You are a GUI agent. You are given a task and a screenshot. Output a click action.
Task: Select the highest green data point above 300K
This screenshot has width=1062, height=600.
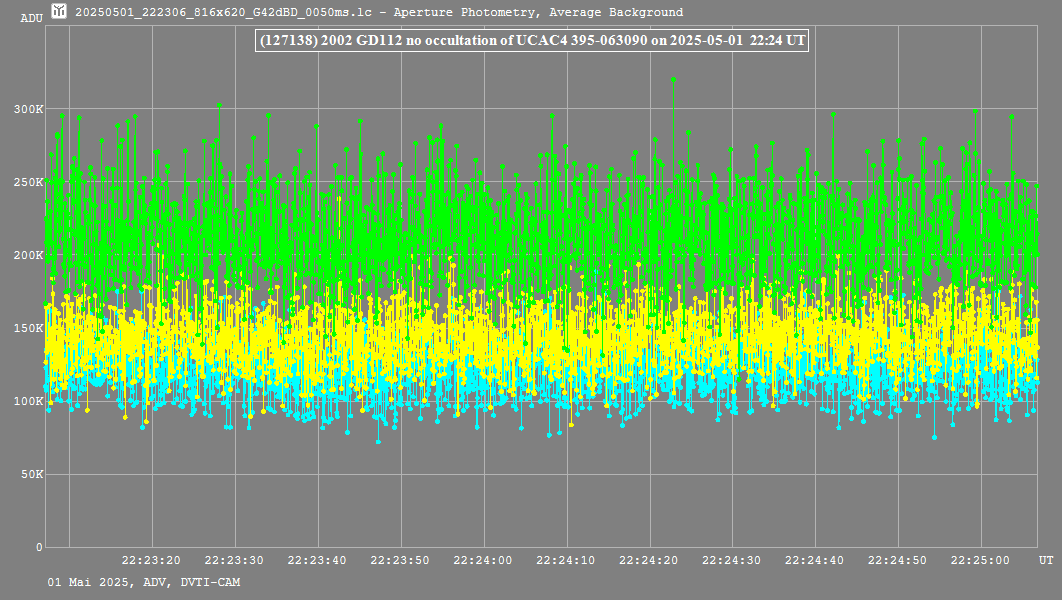(x=673, y=79)
